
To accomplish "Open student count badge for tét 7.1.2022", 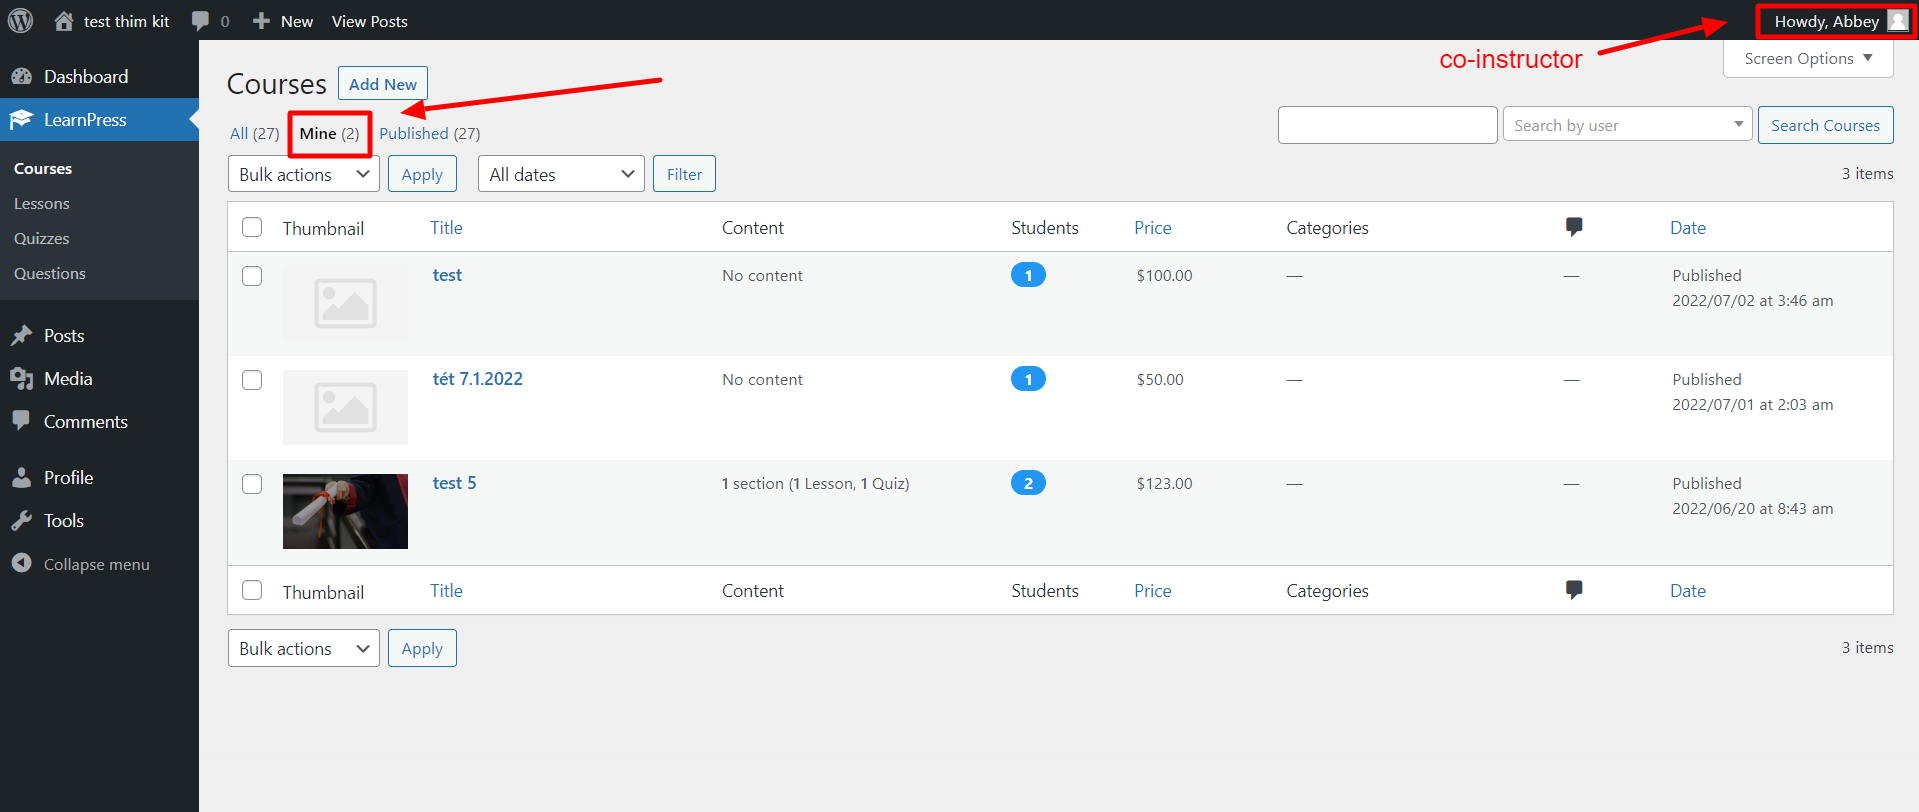I will (x=1028, y=379).
